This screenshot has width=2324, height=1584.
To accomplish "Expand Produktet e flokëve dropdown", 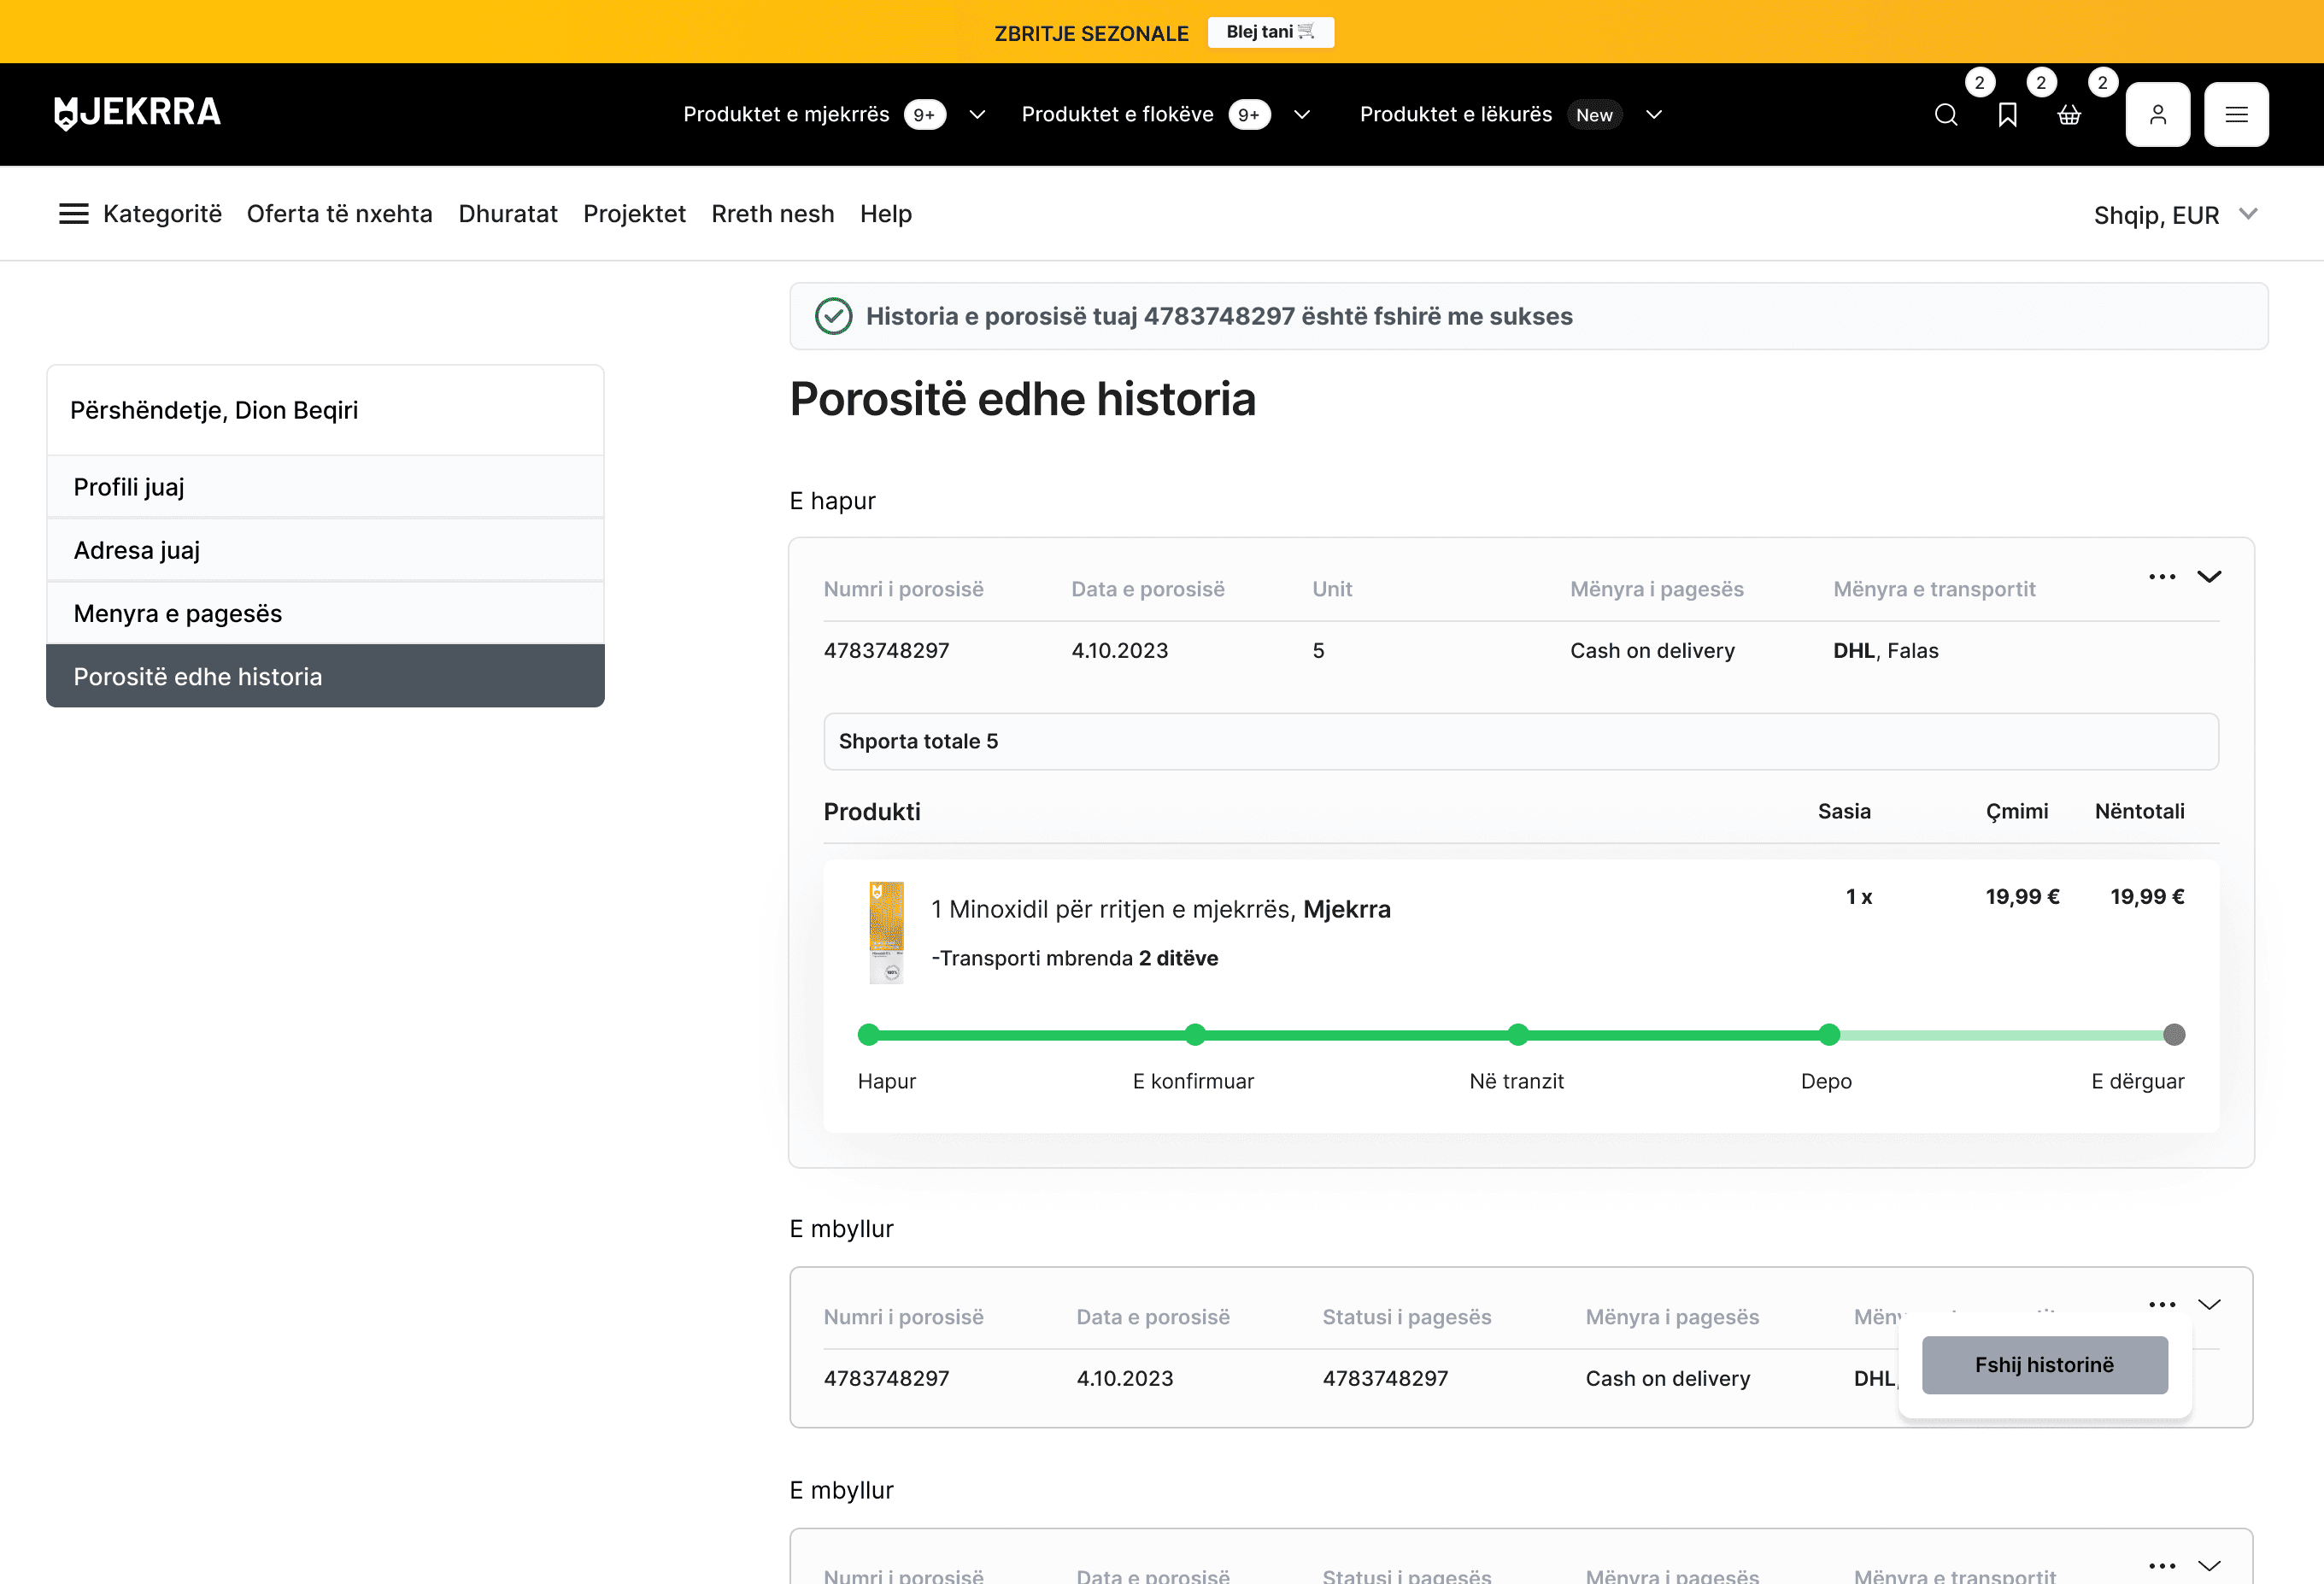I will (x=1301, y=115).
